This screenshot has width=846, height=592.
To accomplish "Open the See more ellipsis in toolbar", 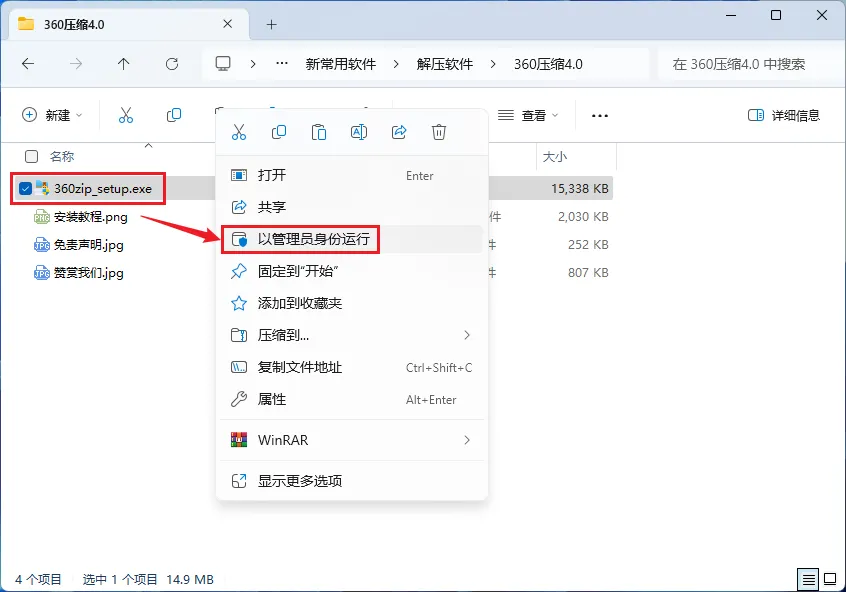I will click(599, 115).
